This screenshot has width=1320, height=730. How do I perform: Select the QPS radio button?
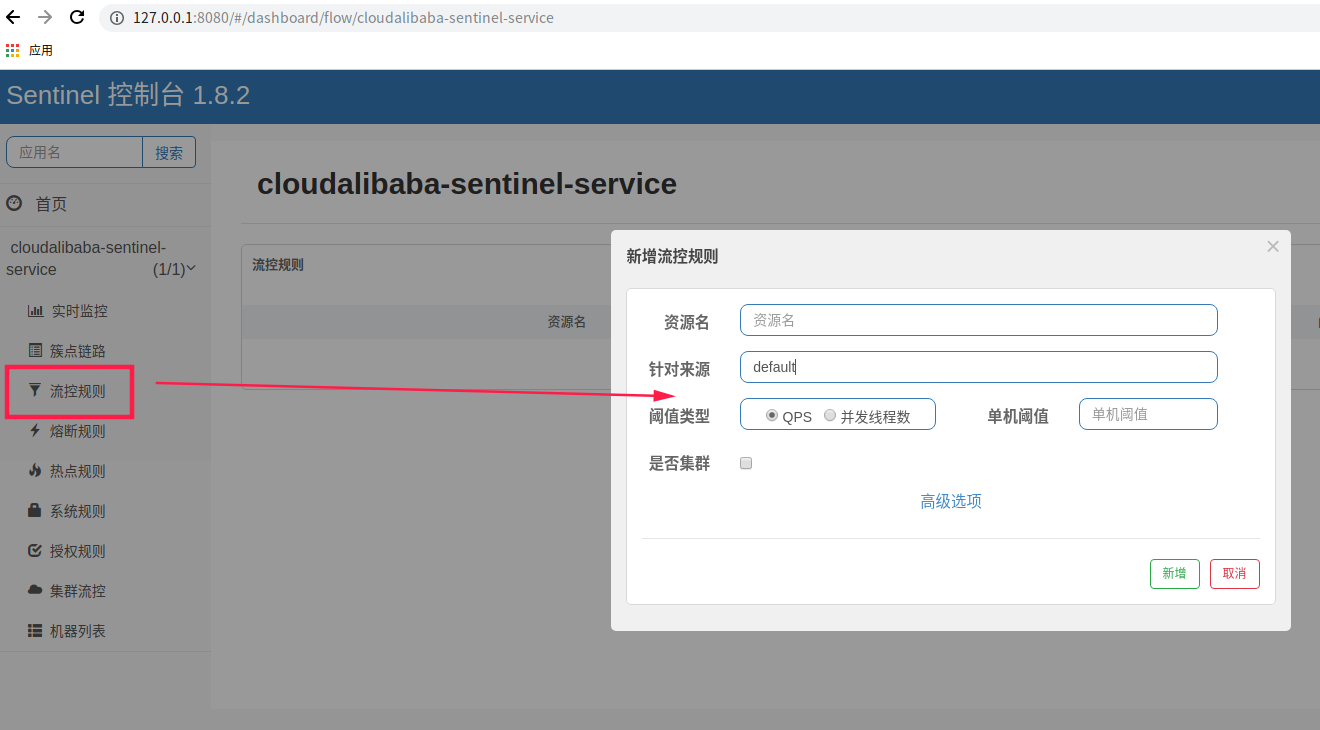772,416
